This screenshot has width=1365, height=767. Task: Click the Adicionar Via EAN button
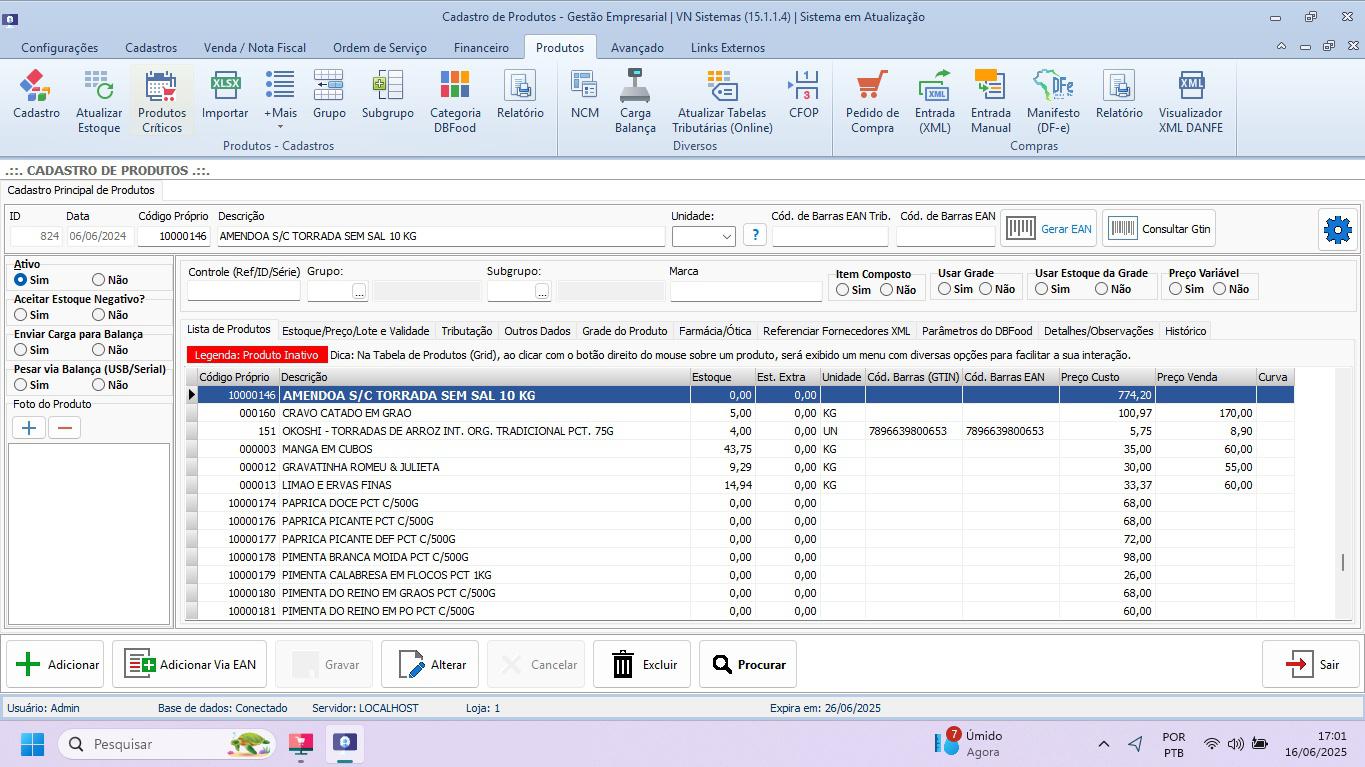pos(189,665)
